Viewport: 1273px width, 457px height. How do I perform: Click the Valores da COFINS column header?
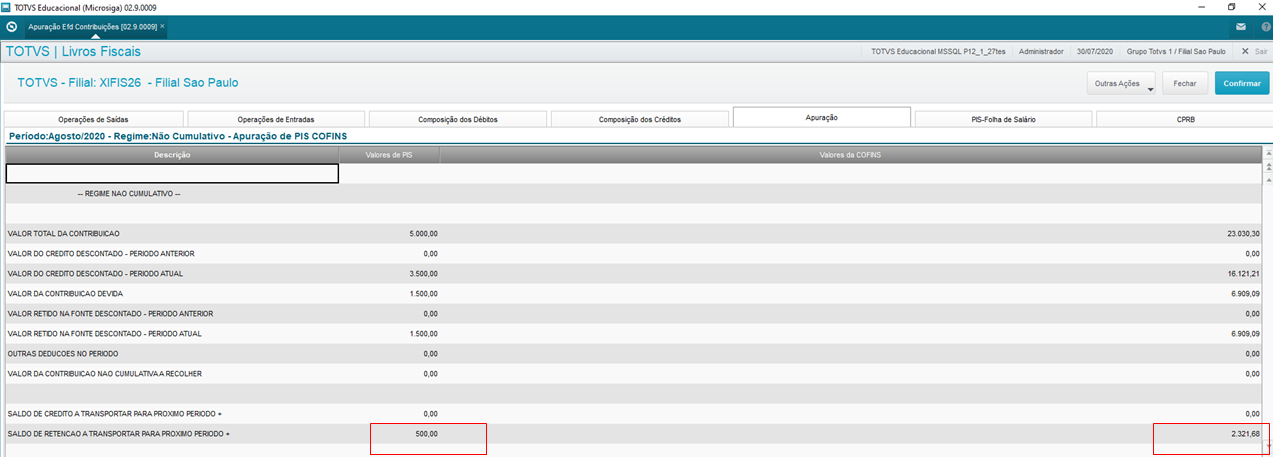[x=850, y=154]
